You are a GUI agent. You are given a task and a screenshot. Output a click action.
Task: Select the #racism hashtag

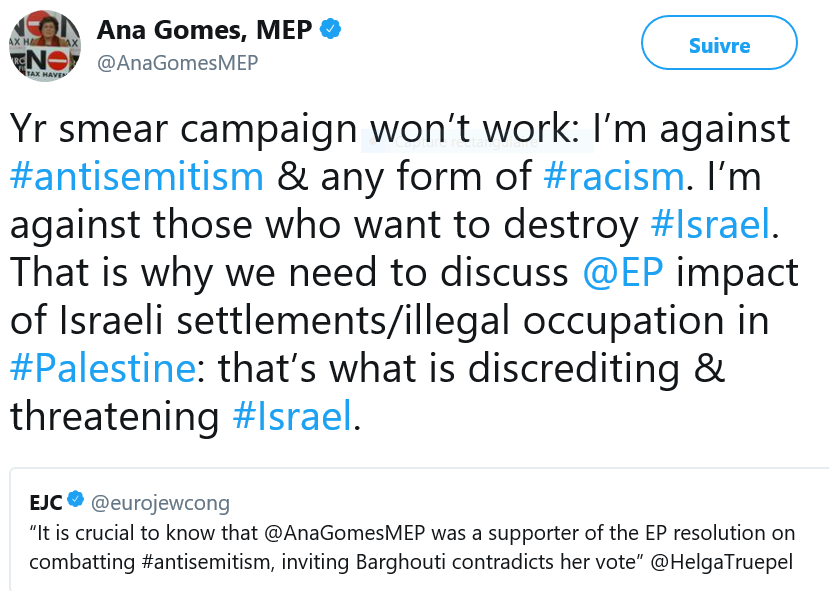(x=614, y=177)
